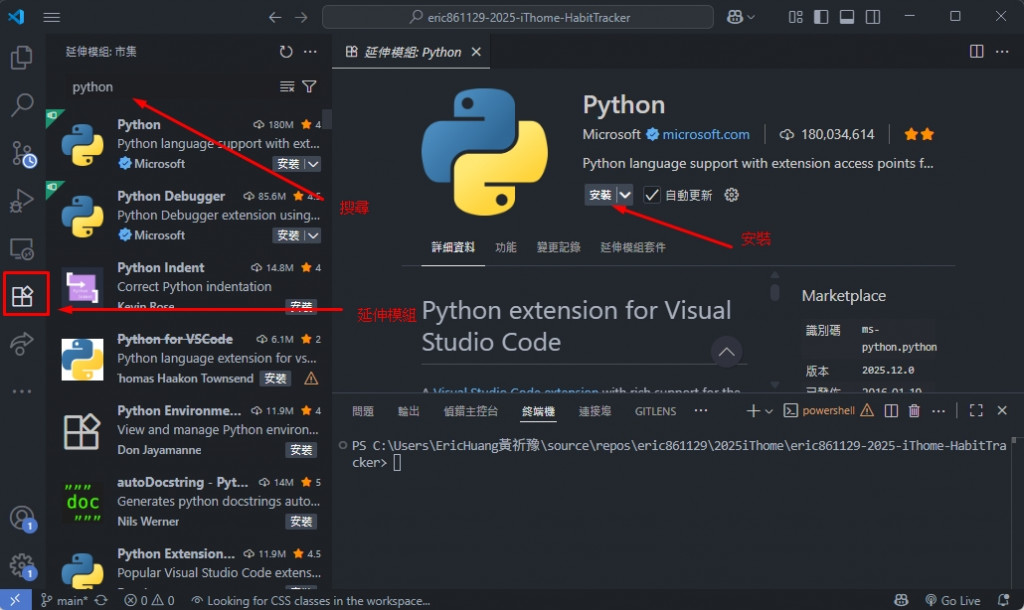
Task: Kill the terminal with trash icon
Action: click(914, 410)
